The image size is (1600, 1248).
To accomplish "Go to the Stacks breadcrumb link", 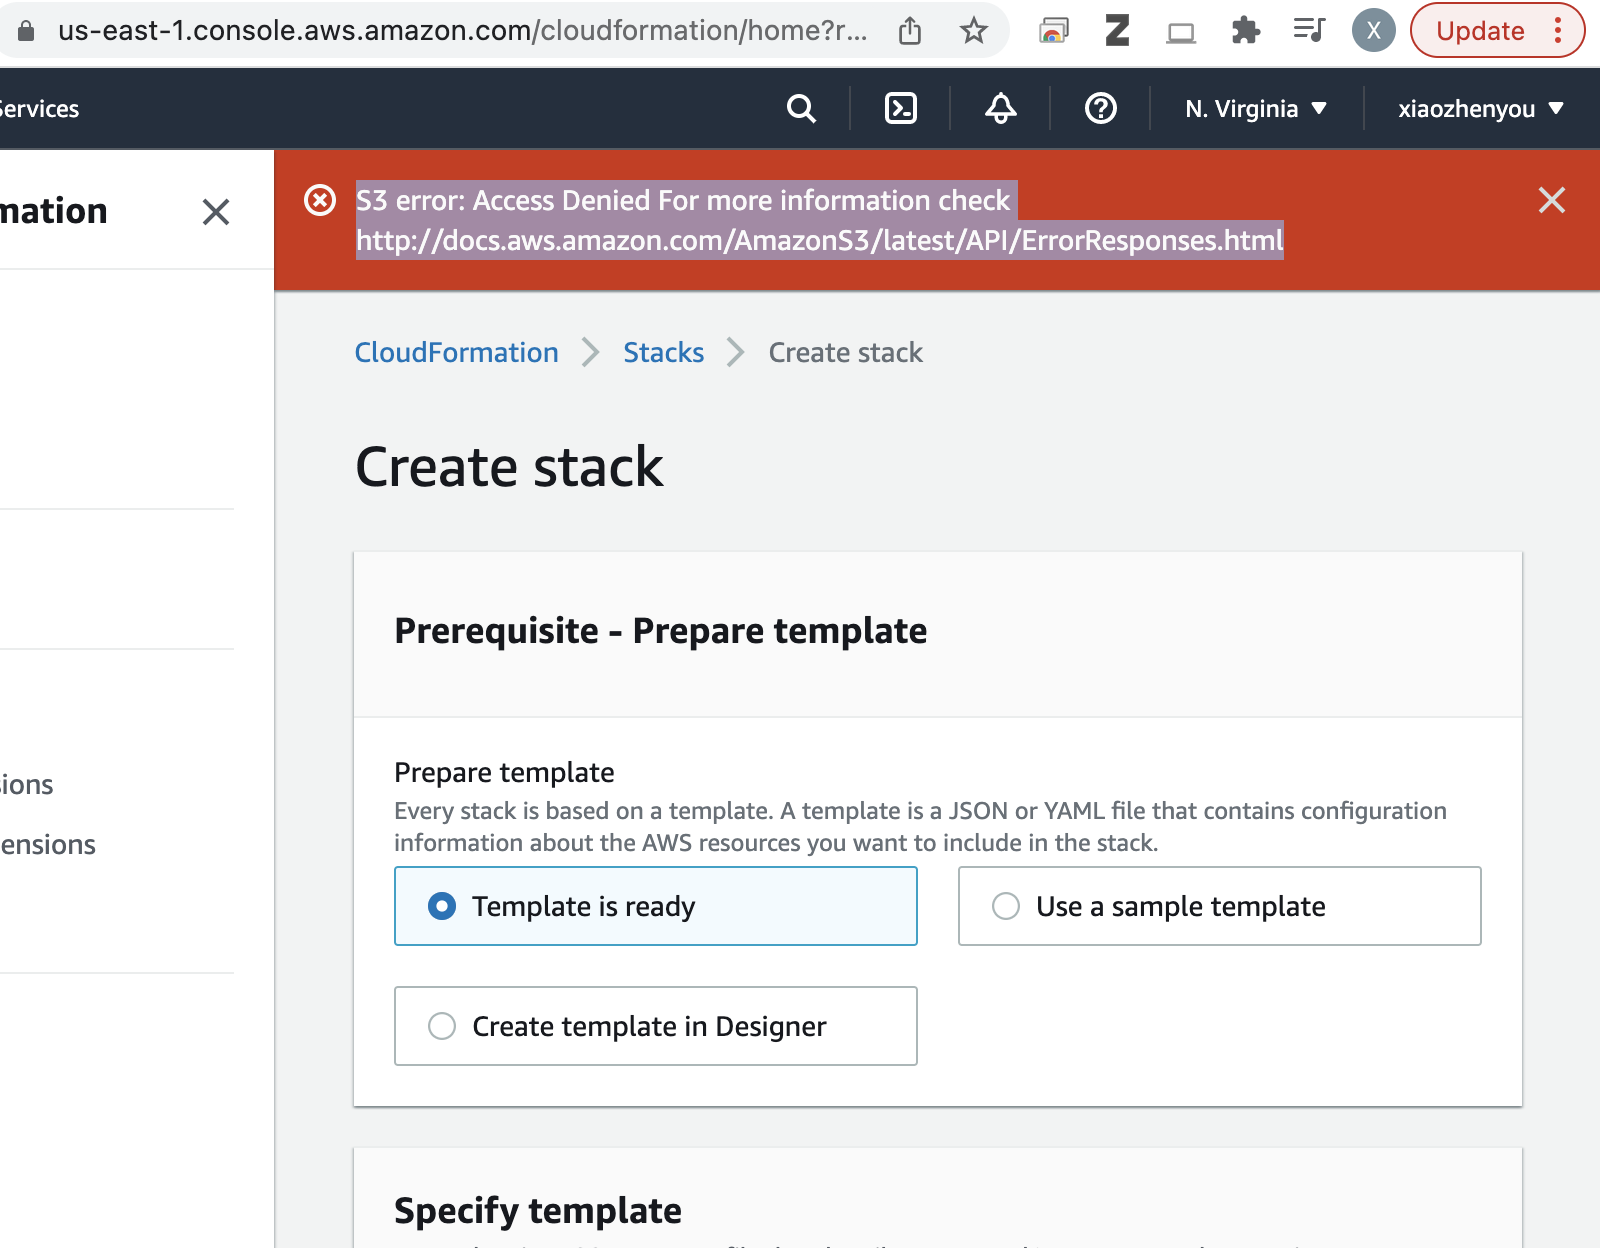I will tap(663, 352).
